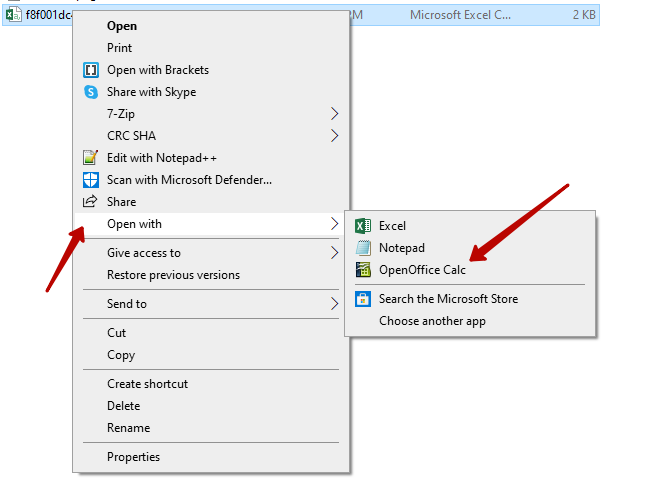The image size is (647, 486).
Task: Click the Notepad++ icon
Action: tap(90, 158)
